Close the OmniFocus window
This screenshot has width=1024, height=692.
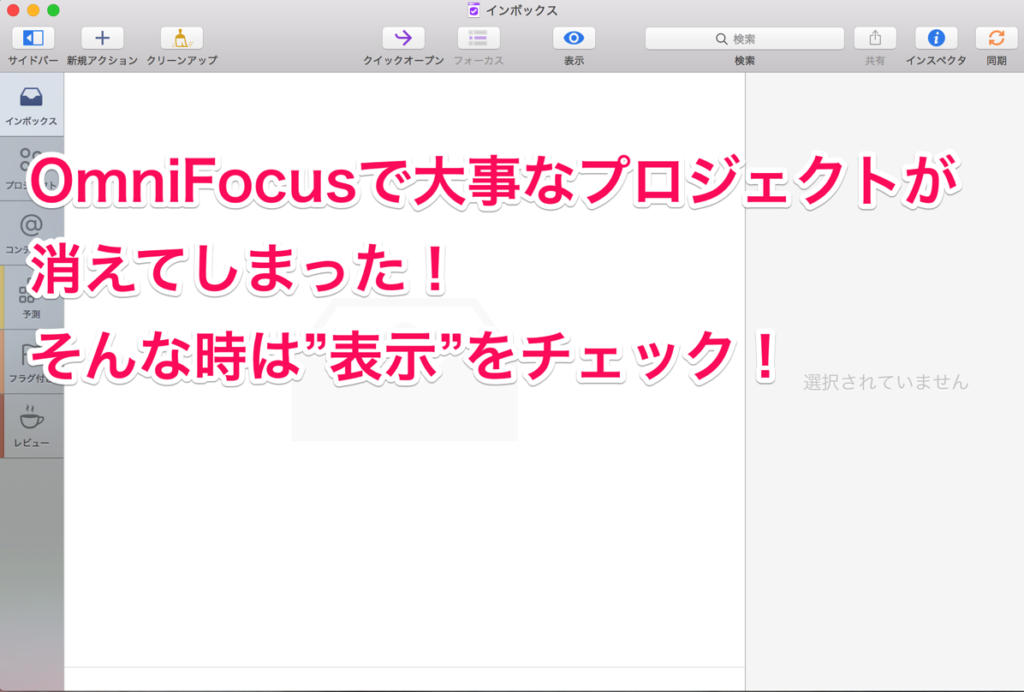pos(12,10)
